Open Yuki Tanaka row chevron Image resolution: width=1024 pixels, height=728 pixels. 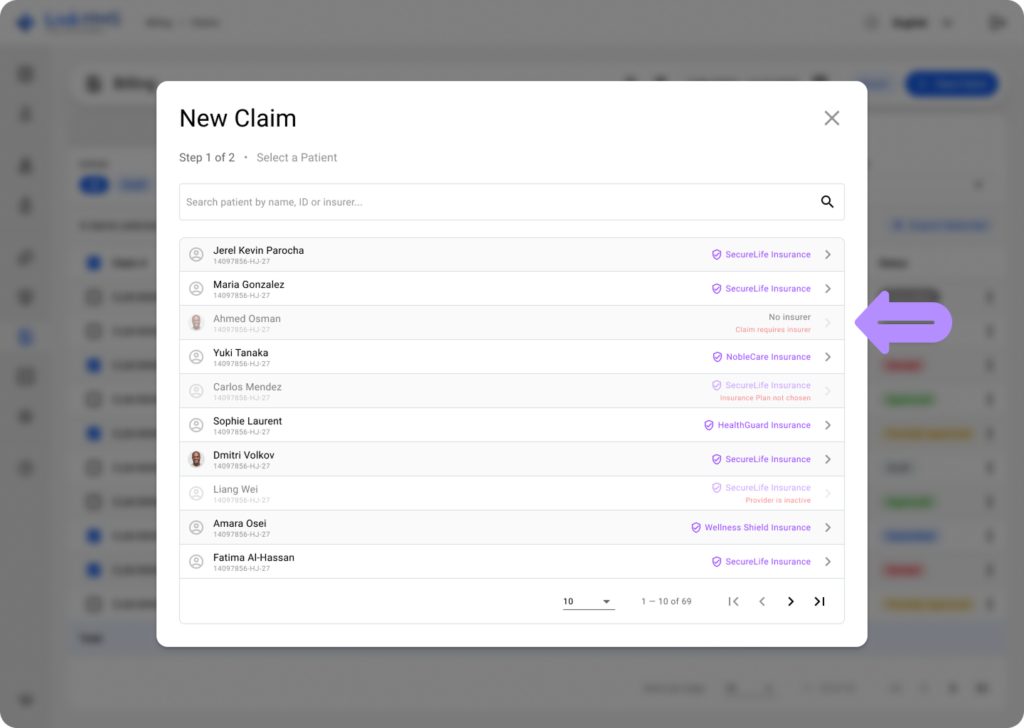(827, 357)
